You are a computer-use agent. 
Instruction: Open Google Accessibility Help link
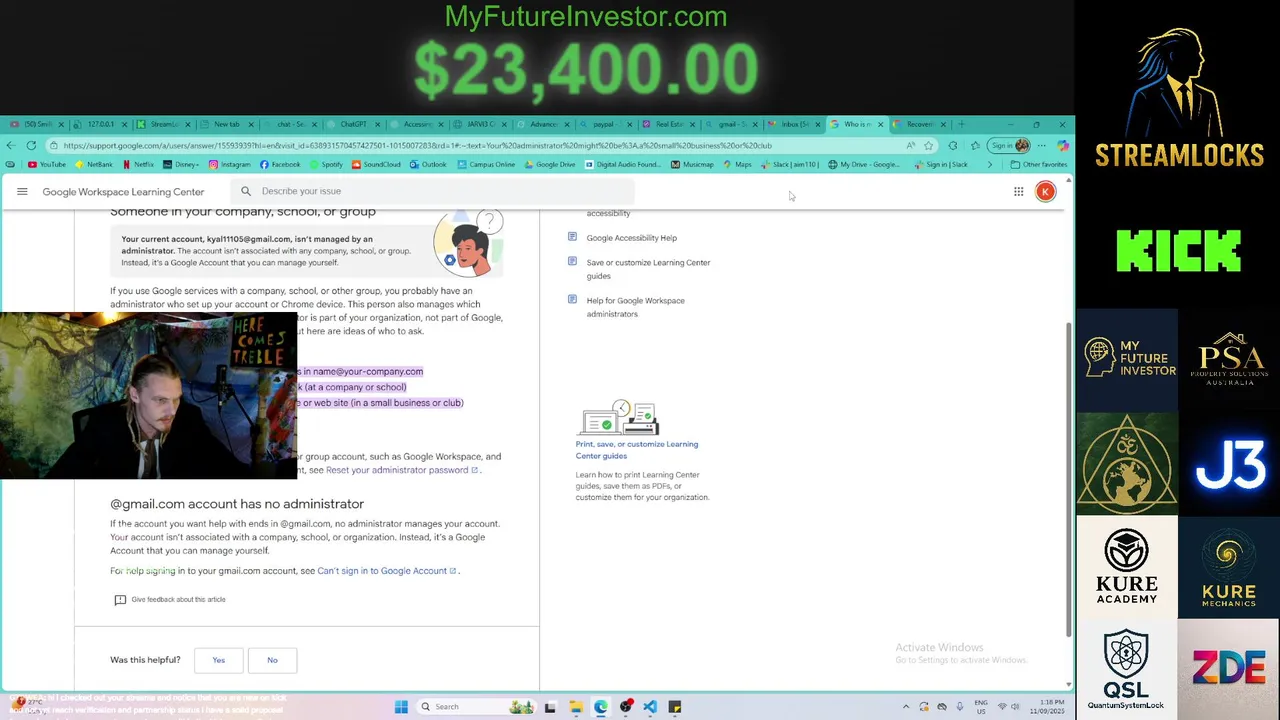(631, 238)
